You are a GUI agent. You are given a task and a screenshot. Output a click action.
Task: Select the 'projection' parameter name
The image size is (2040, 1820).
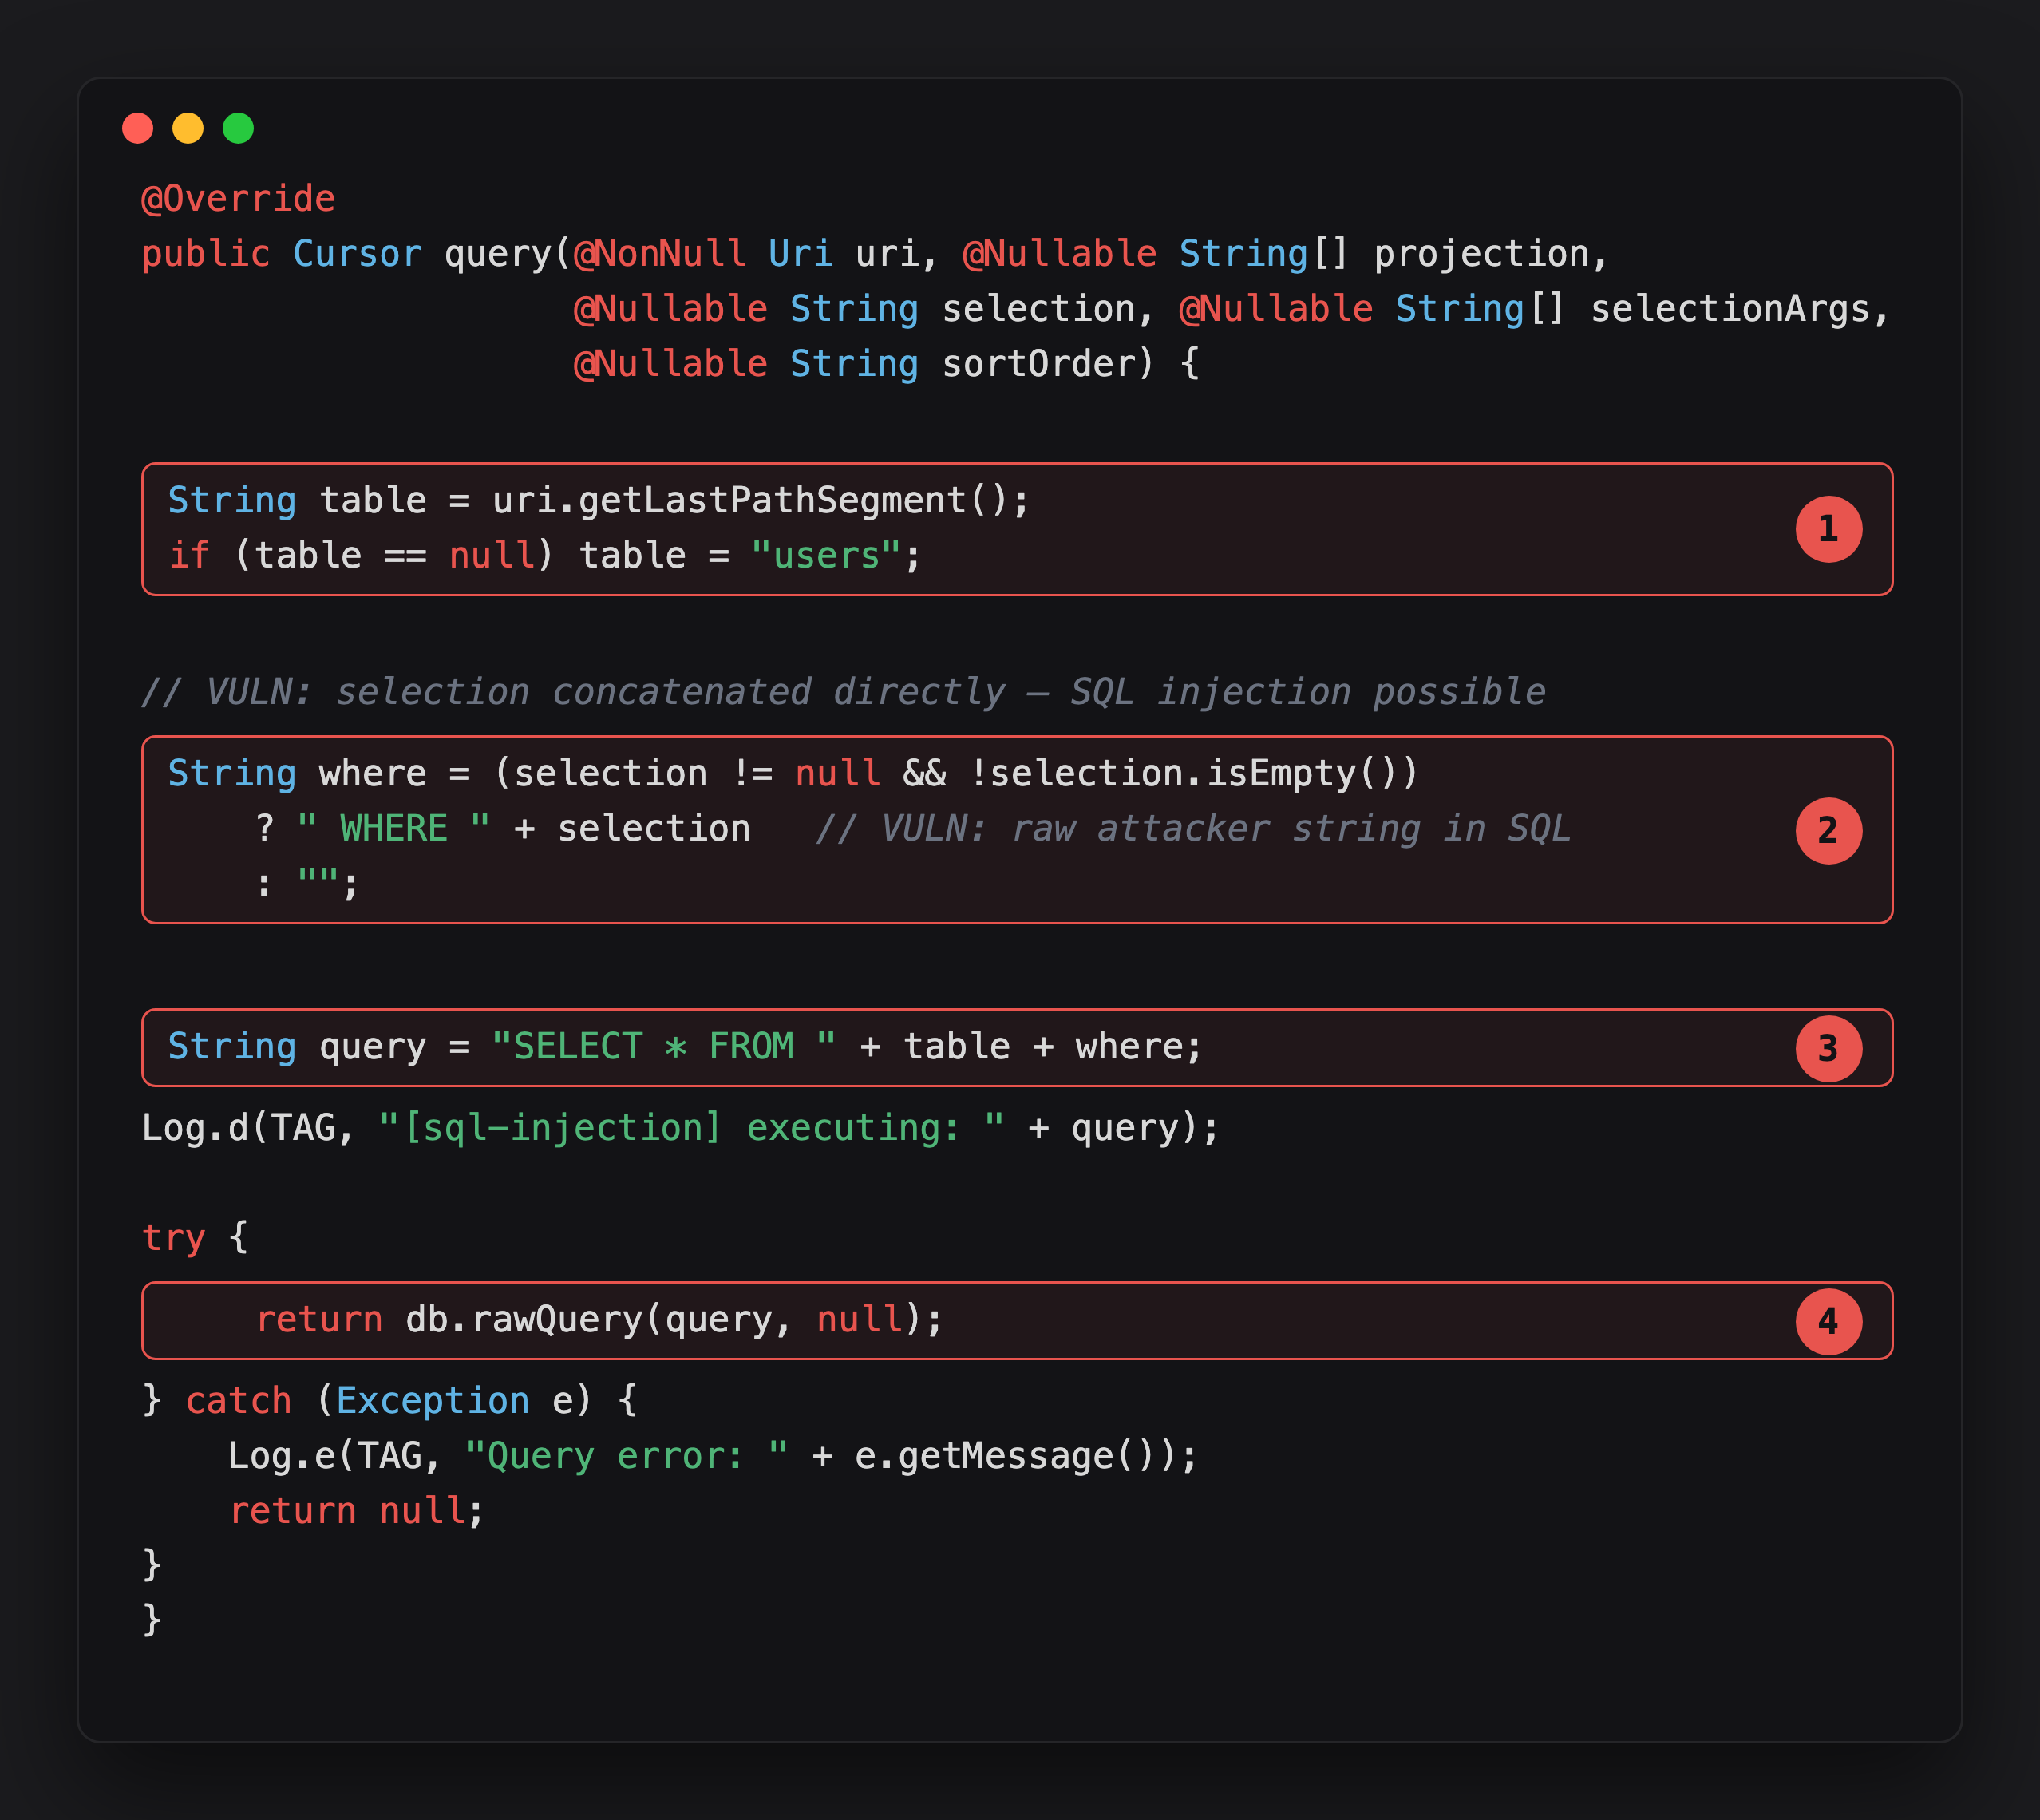(1480, 254)
